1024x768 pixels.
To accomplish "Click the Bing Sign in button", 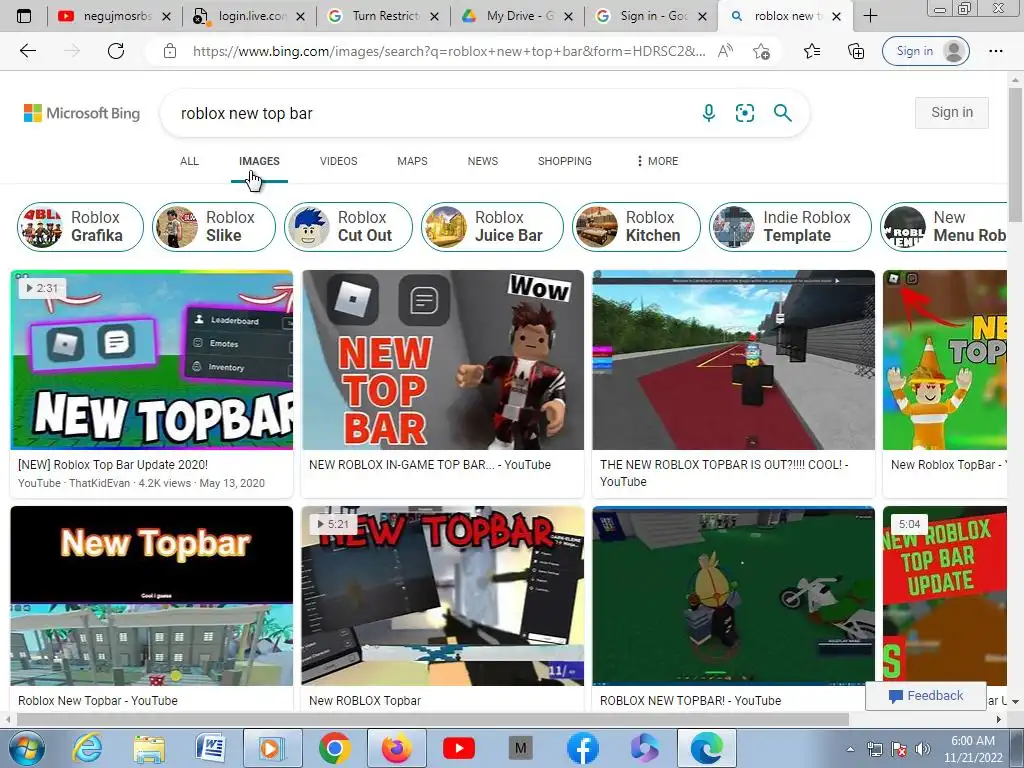I will click(952, 112).
